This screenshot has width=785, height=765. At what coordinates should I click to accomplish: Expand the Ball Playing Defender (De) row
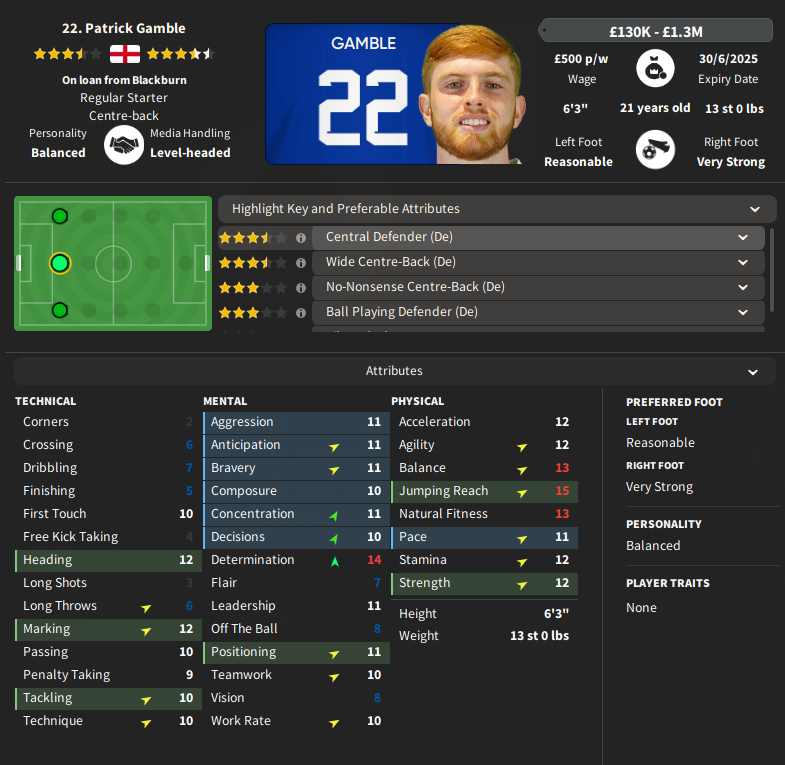point(538,312)
